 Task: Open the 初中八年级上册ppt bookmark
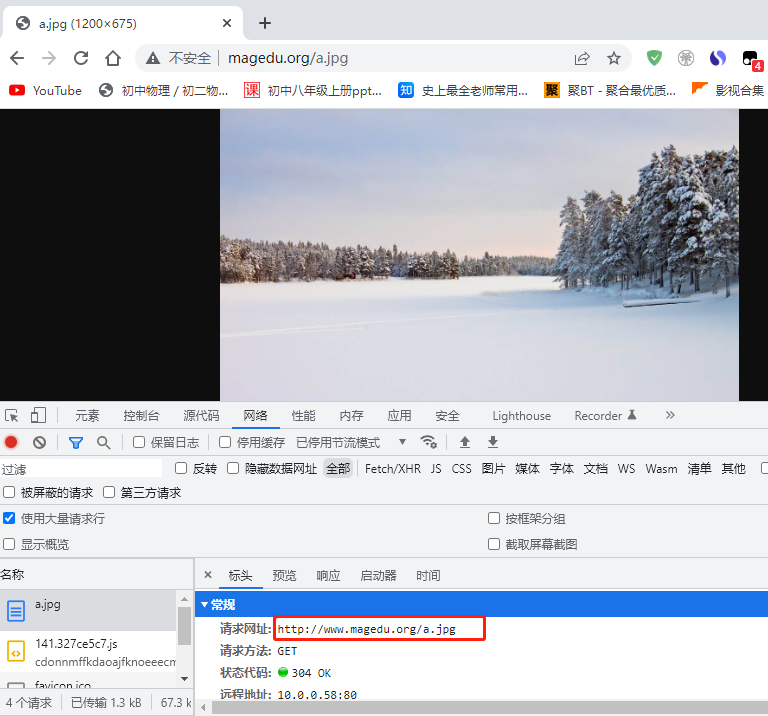click(x=313, y=91)
